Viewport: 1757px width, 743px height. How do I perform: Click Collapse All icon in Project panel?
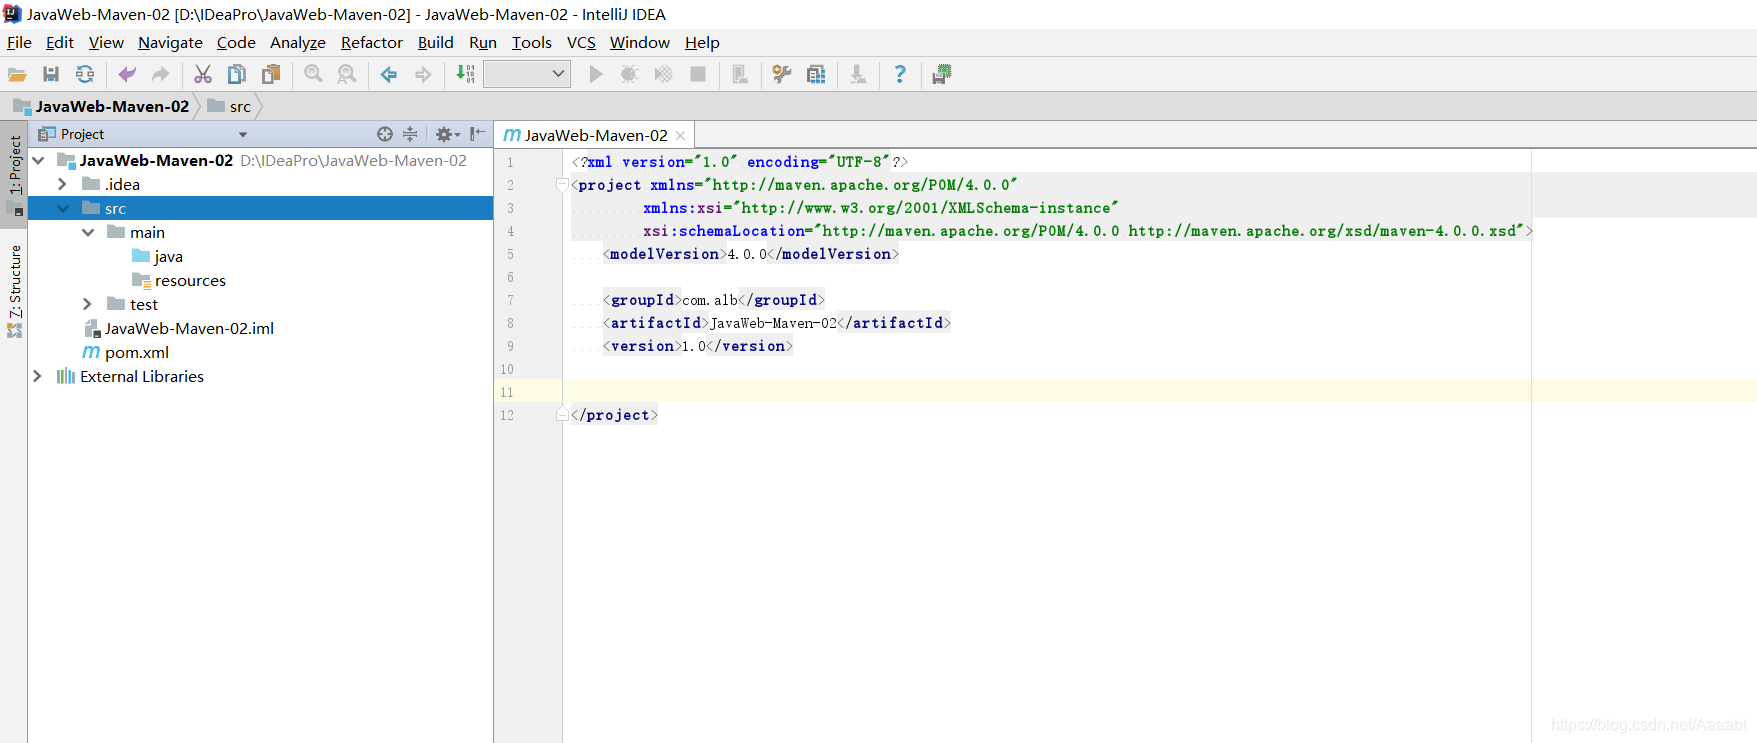tap(410, 134)
